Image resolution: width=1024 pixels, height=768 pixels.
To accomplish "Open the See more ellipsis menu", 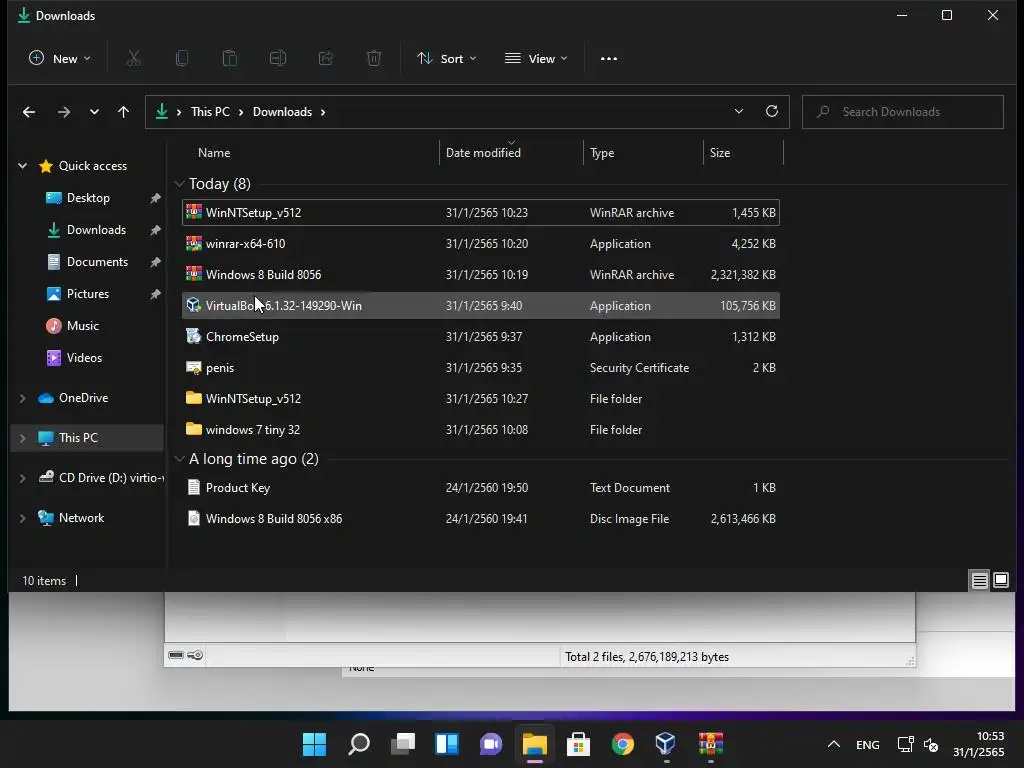I will point(609,59).
